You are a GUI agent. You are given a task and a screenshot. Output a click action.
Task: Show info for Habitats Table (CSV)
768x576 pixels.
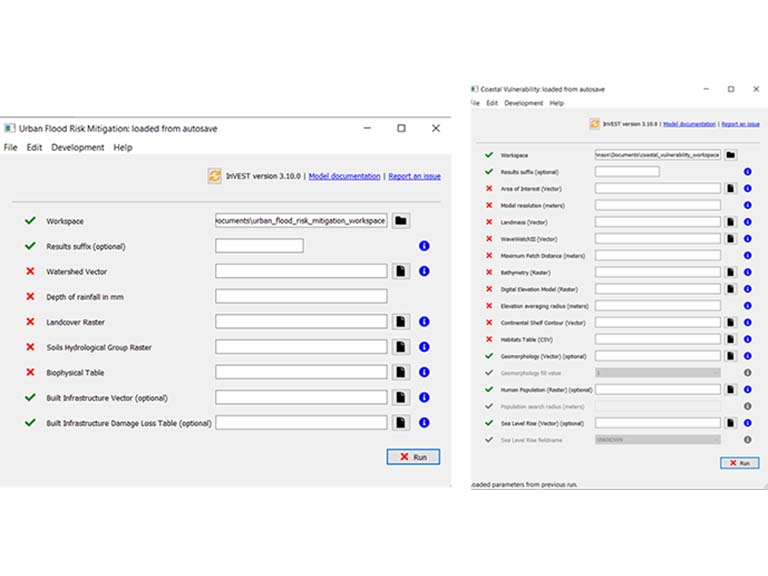pyautogui.click(x=747, y=339)
